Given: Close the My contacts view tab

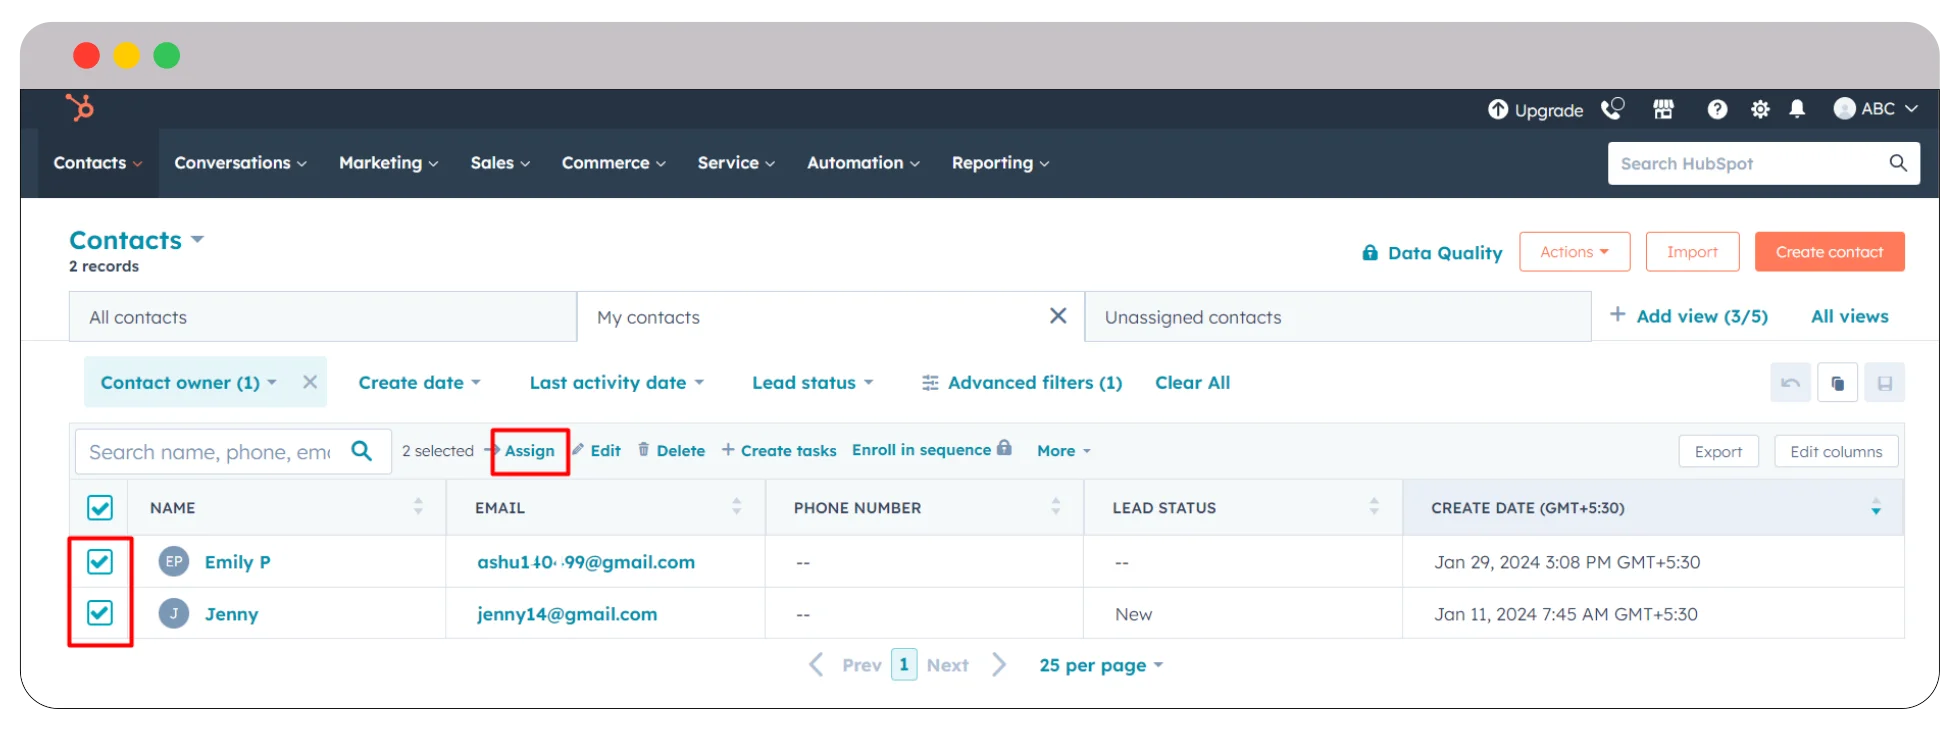Looking at the screenshot, I should [1058, 316].
